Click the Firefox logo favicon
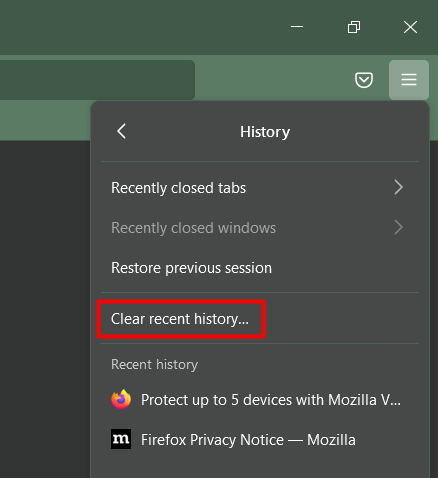Screen dimensions: 438x478 coord(121,399)
